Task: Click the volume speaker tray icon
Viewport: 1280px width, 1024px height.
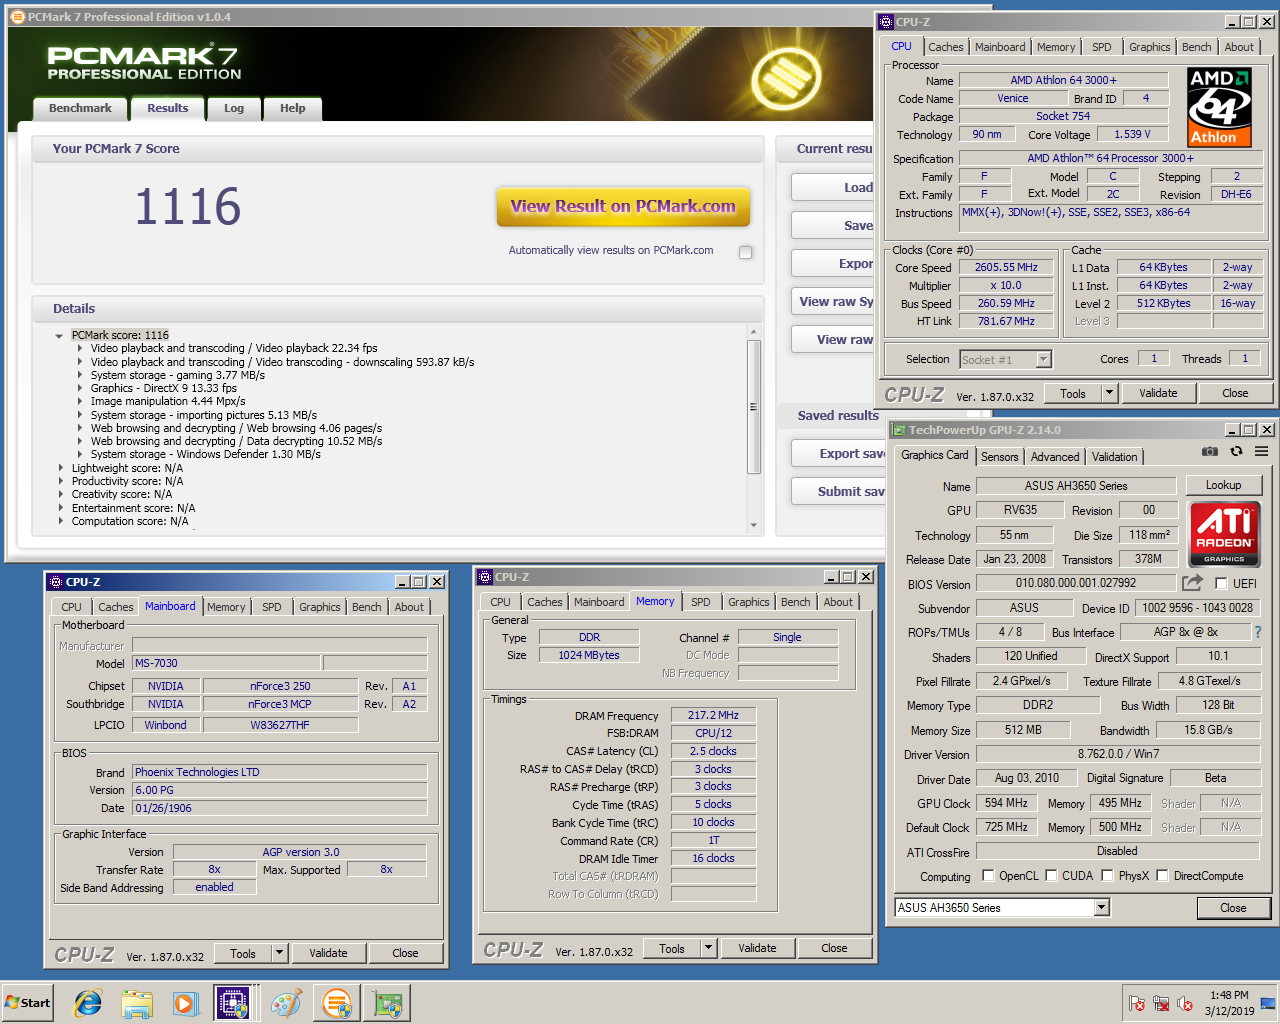Action: point(1185,1003)
